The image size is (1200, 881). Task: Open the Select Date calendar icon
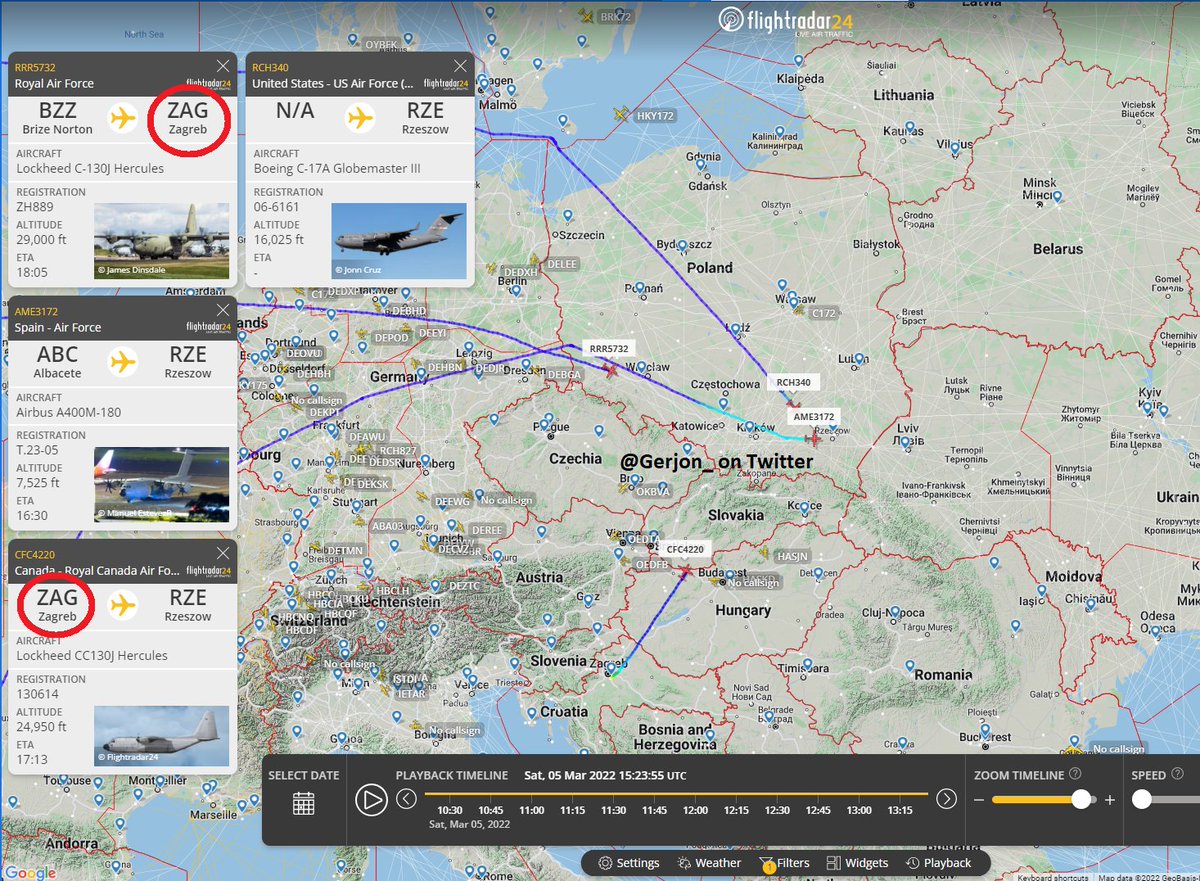(x=304, y=803)
